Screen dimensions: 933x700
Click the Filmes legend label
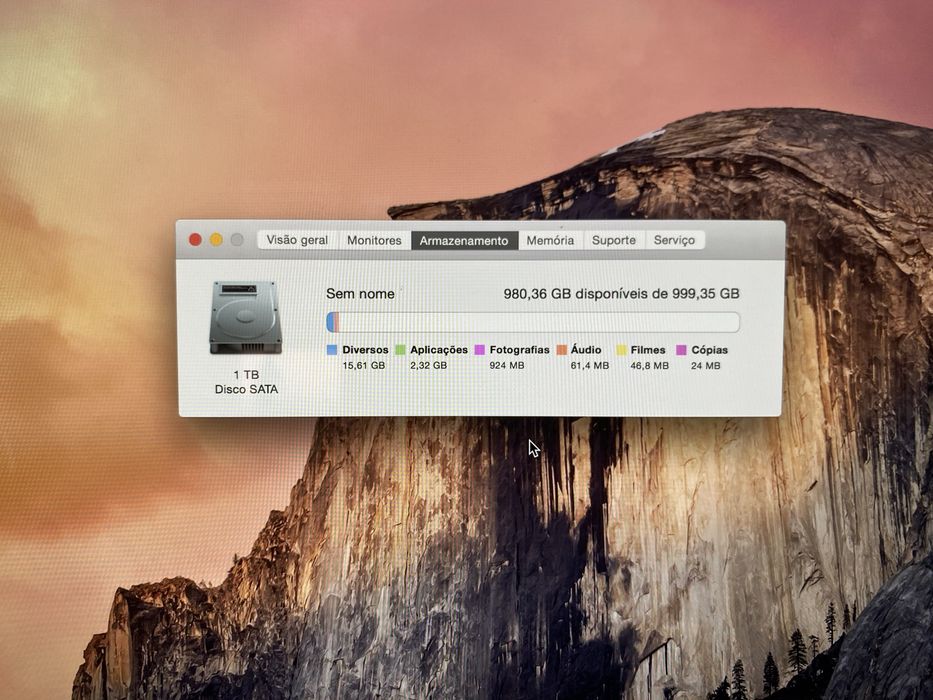648,350
